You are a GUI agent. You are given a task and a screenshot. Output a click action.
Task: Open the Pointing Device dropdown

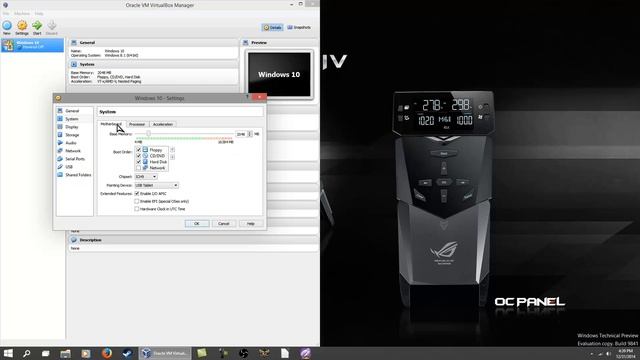(156, 185)
